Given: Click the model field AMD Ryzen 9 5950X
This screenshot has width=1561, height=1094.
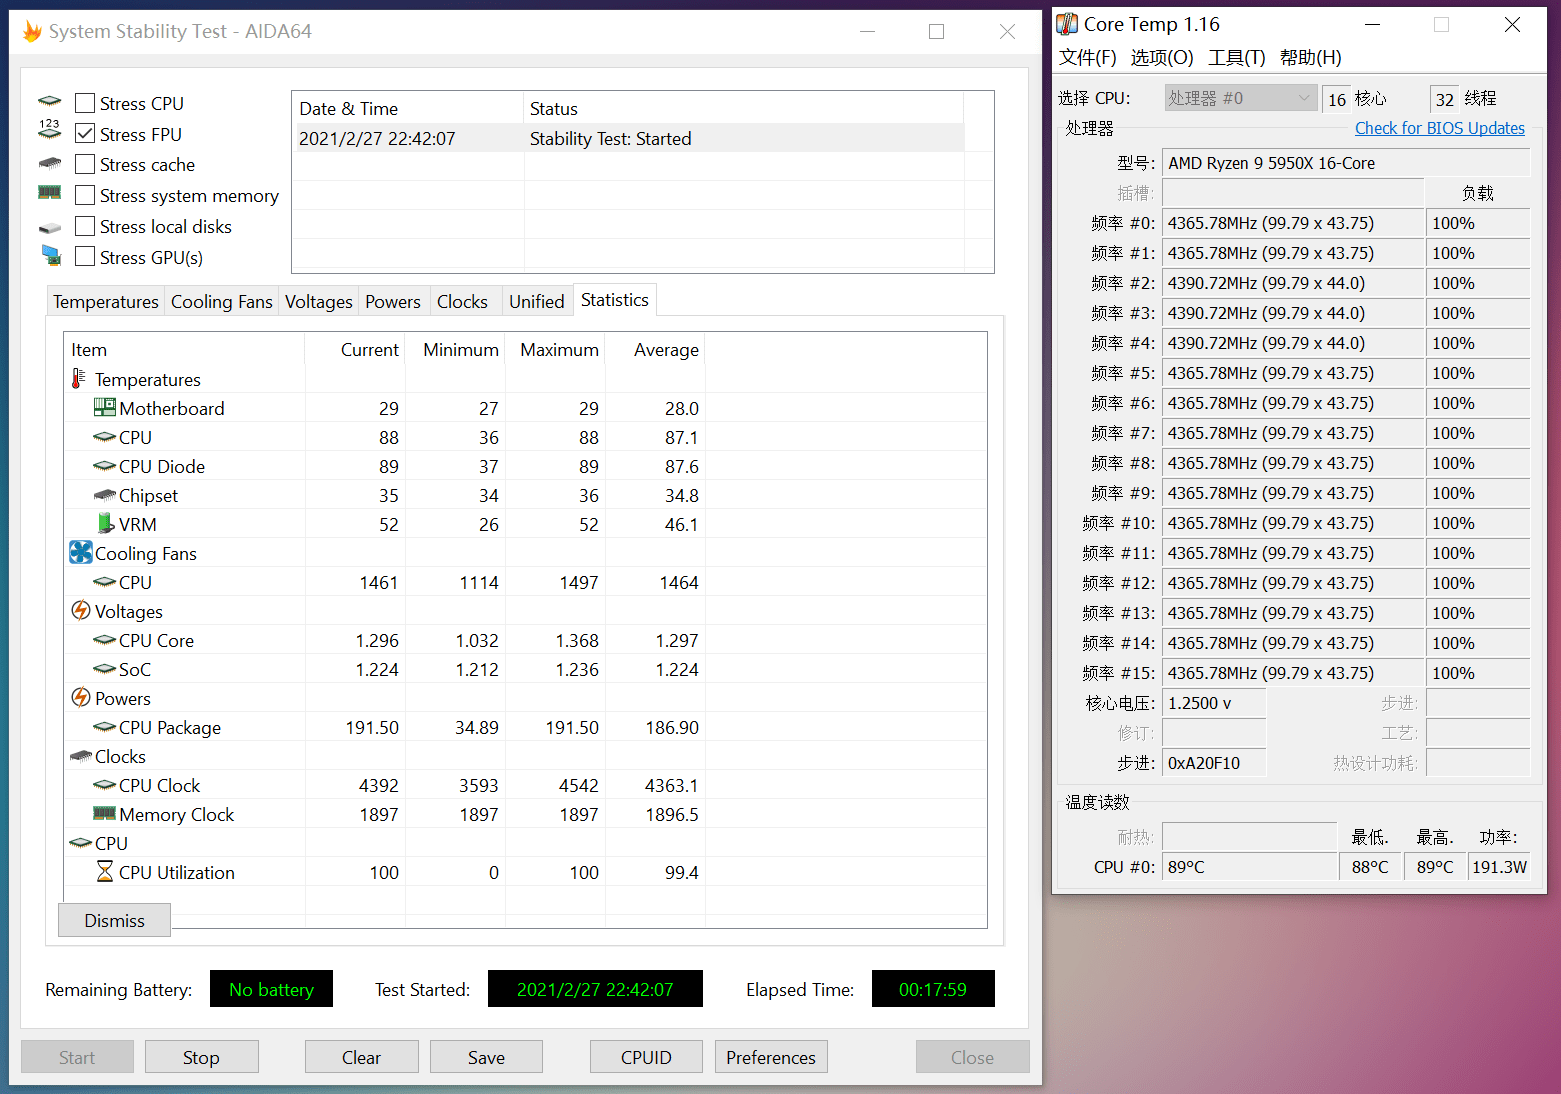Looking at the screenshot, I should [1346, 163].
